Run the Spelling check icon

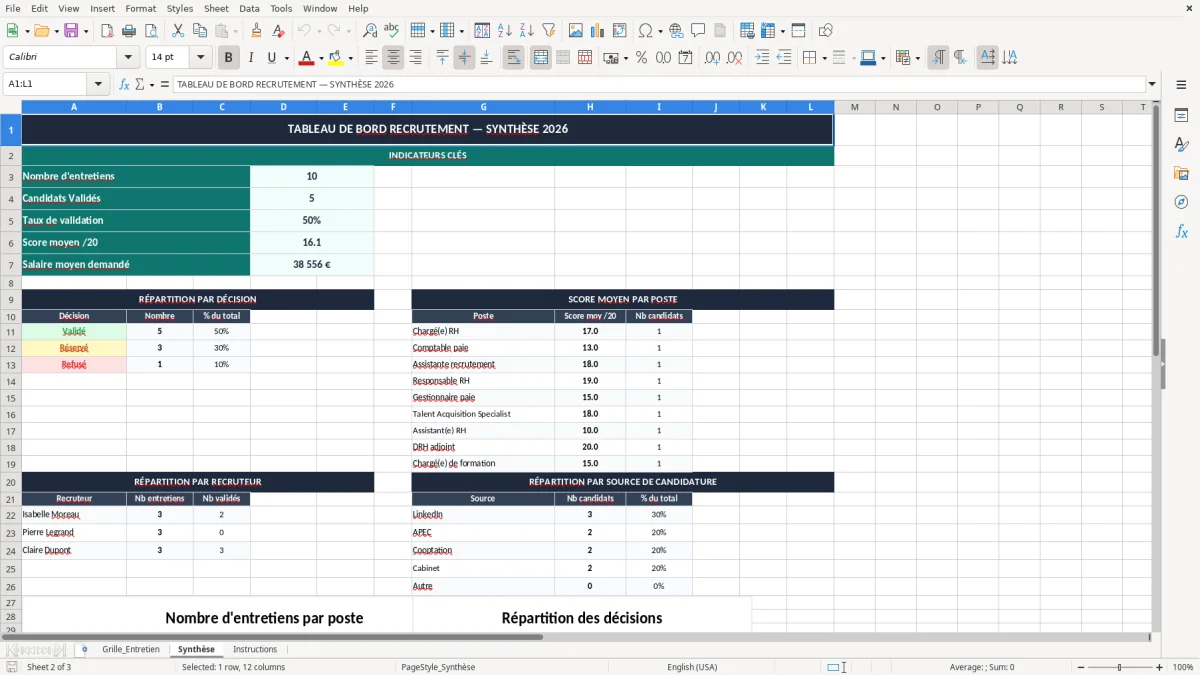coord(392,31)
